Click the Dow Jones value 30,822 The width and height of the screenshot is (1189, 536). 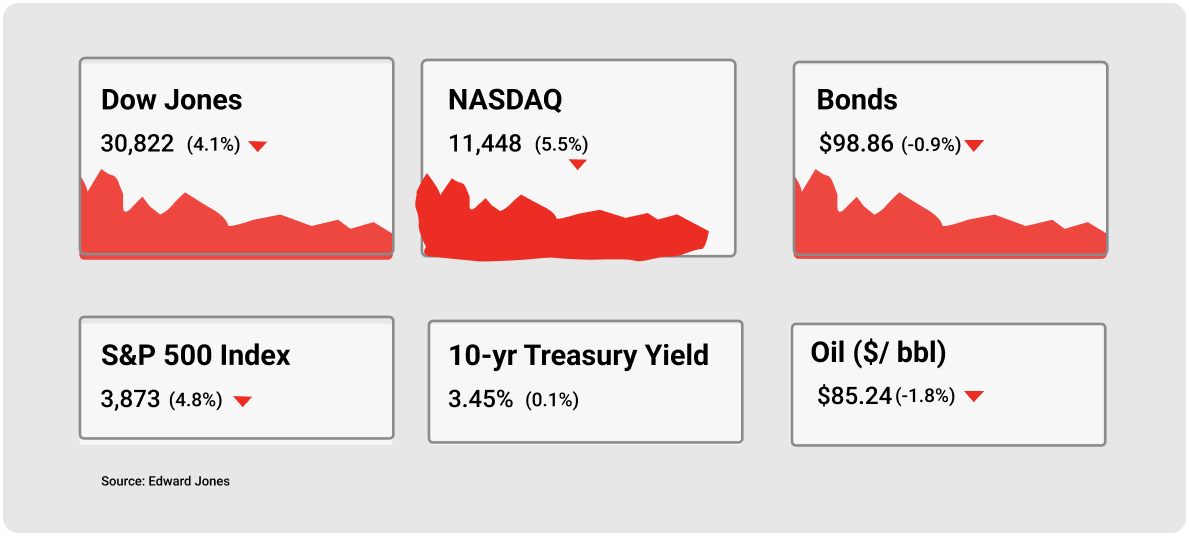[x=137, y=143]
